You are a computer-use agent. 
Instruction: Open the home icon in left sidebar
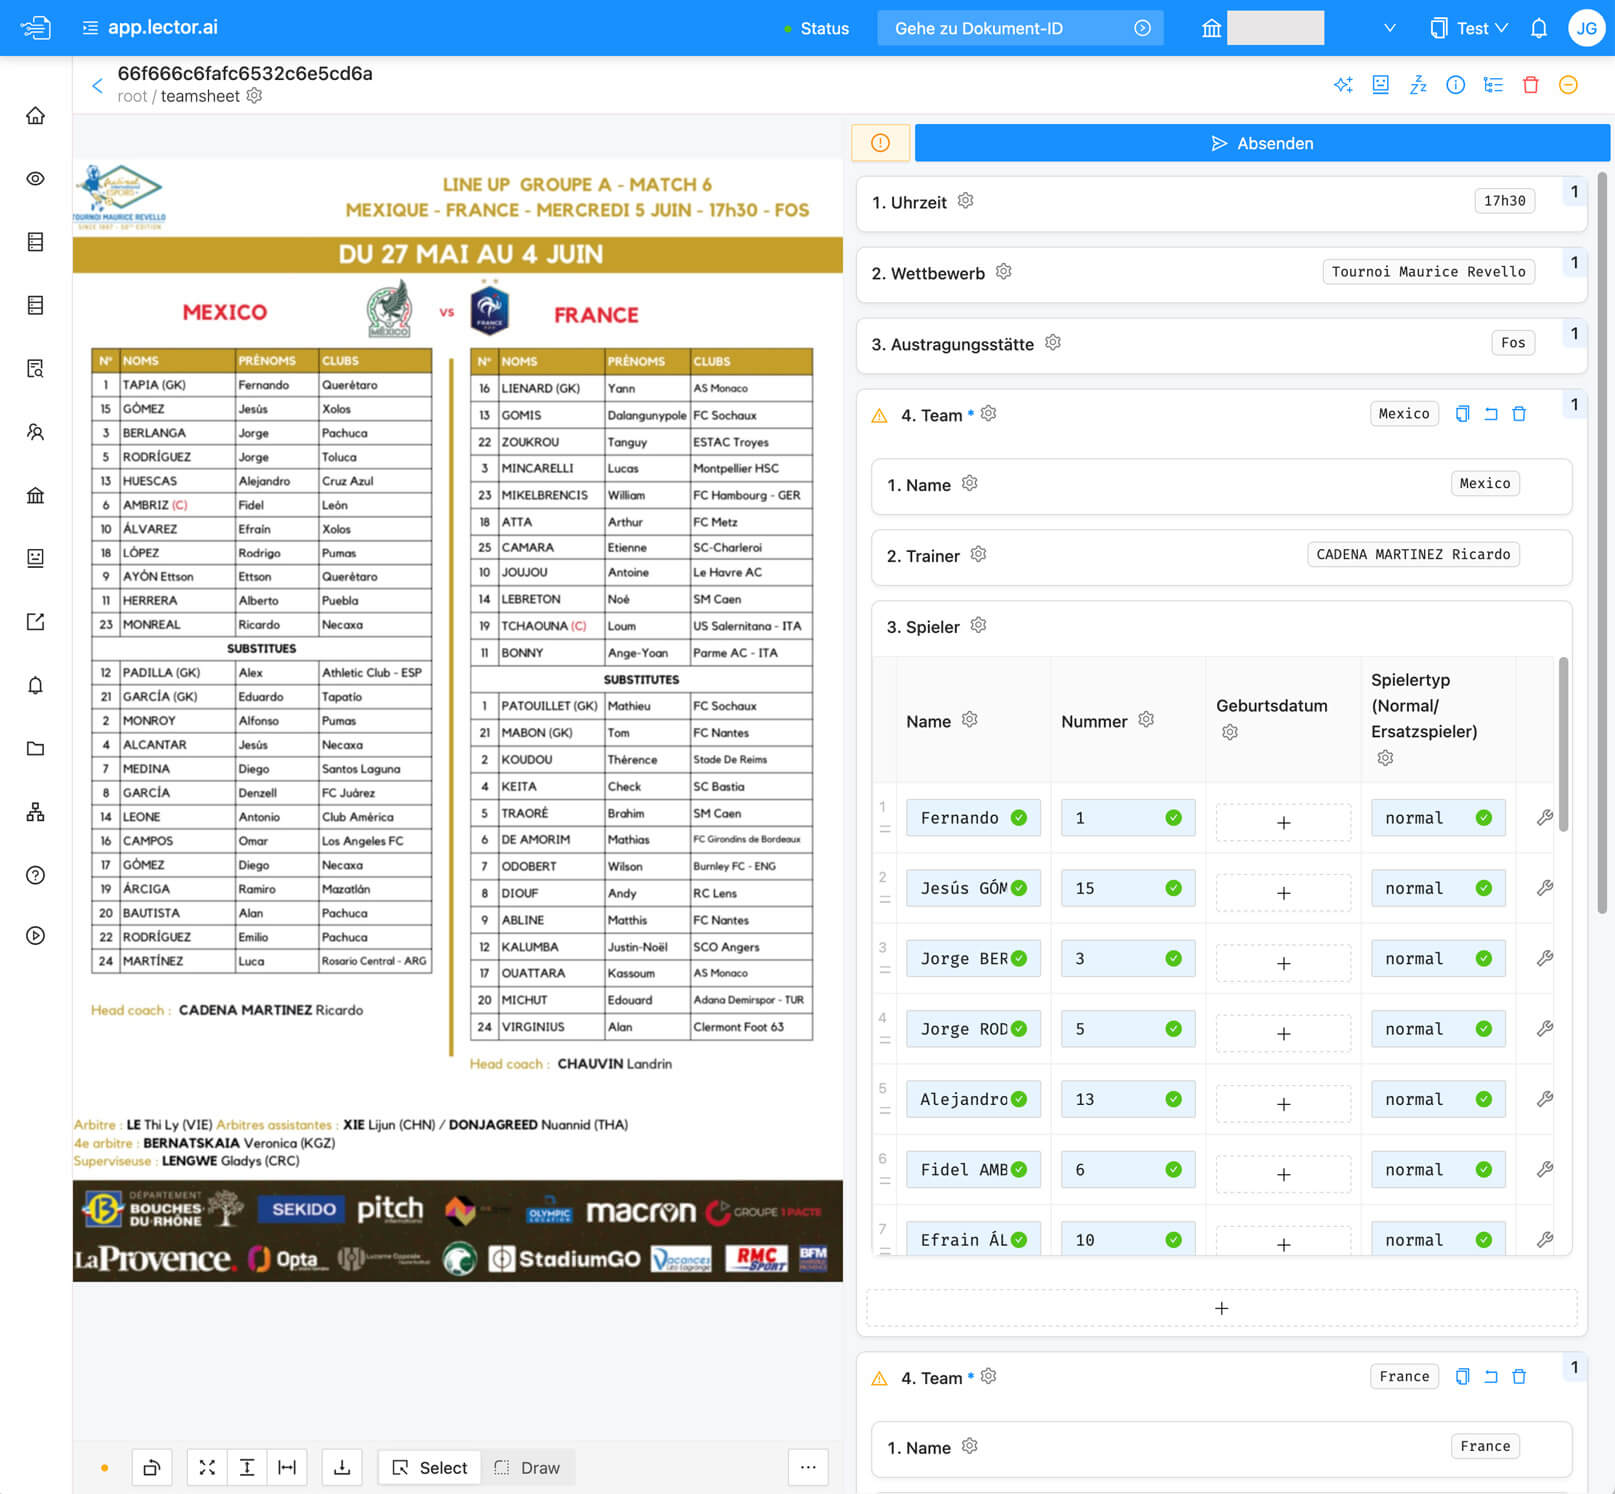tap(36, 116)
